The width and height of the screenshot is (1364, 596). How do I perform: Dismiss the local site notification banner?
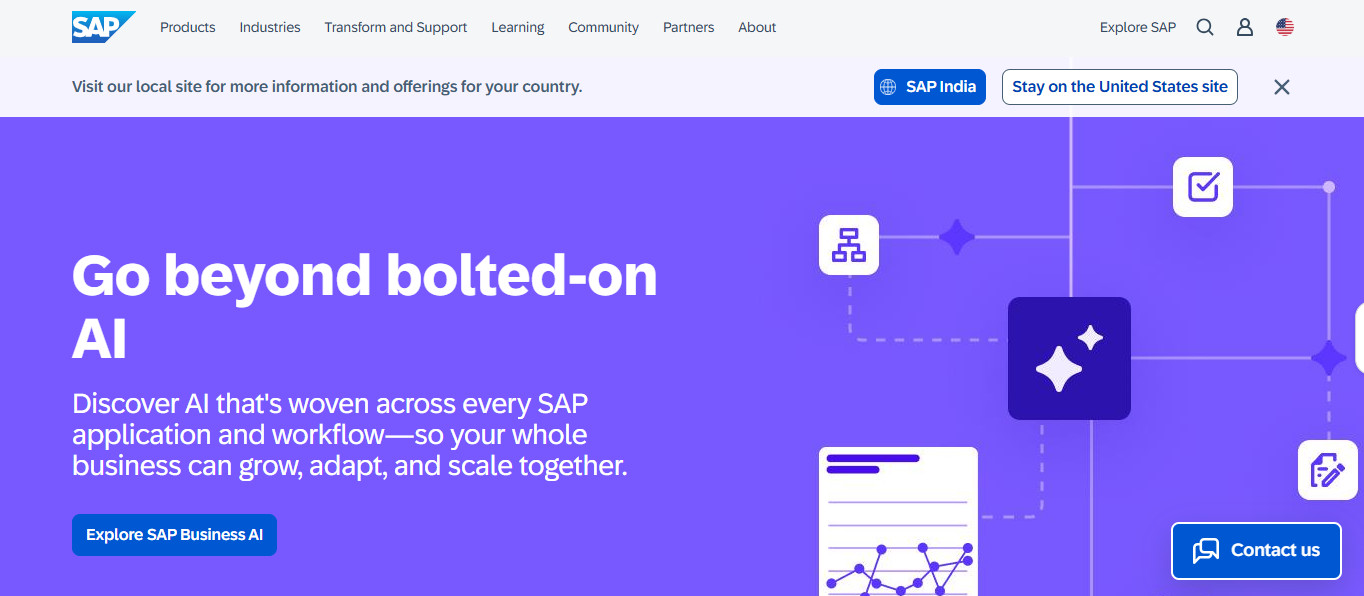(1282, 87)
